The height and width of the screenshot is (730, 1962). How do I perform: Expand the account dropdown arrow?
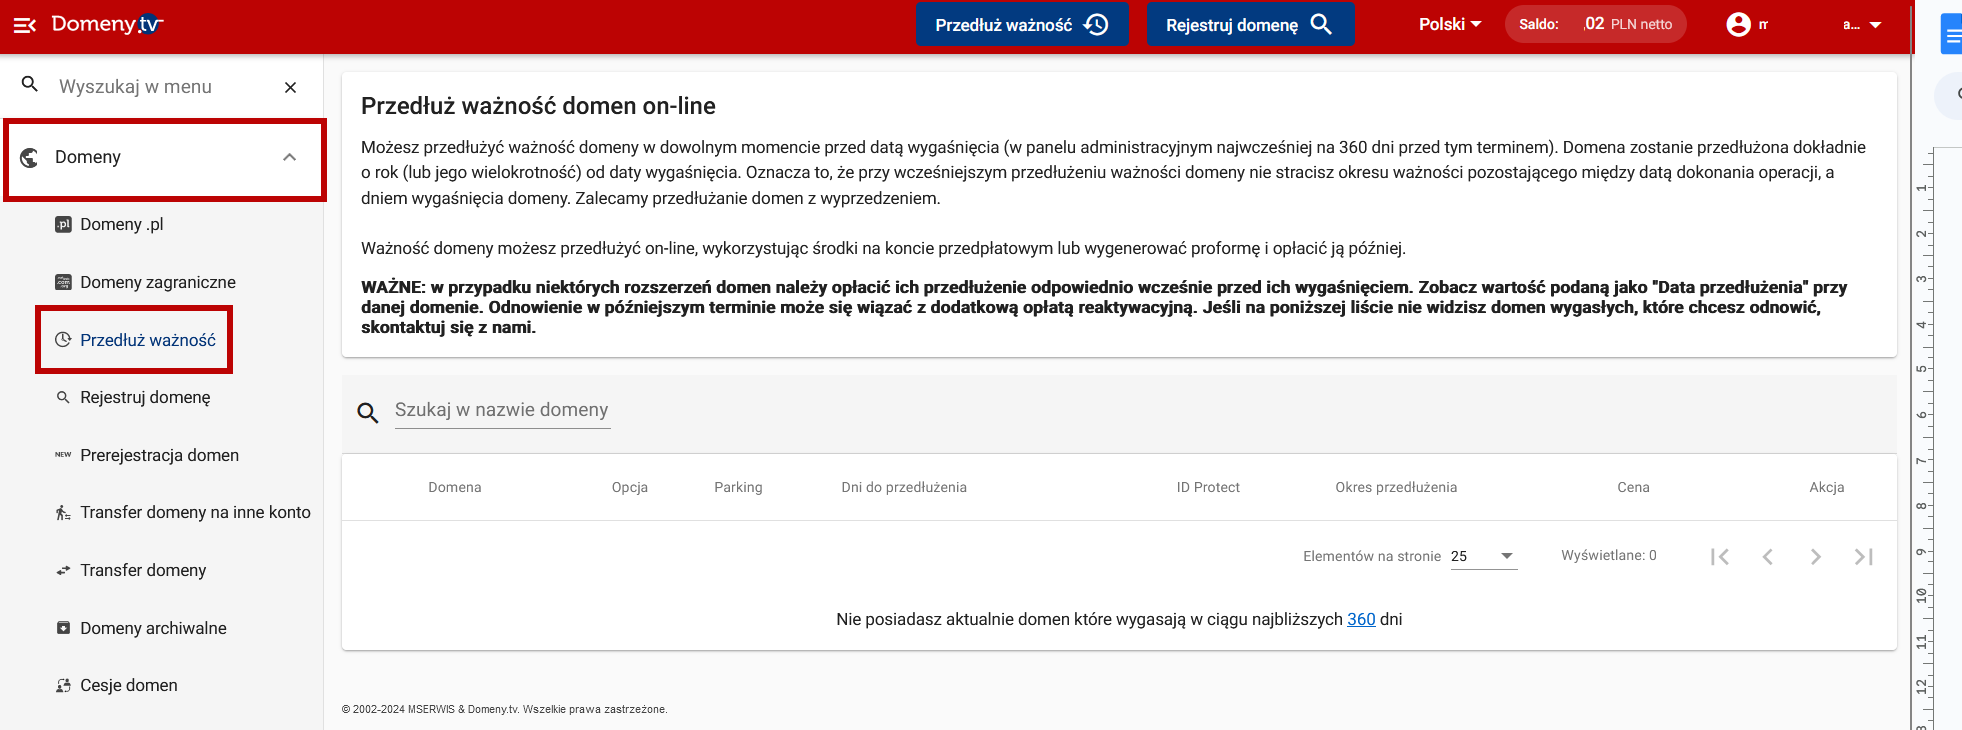coord(1875,25)
